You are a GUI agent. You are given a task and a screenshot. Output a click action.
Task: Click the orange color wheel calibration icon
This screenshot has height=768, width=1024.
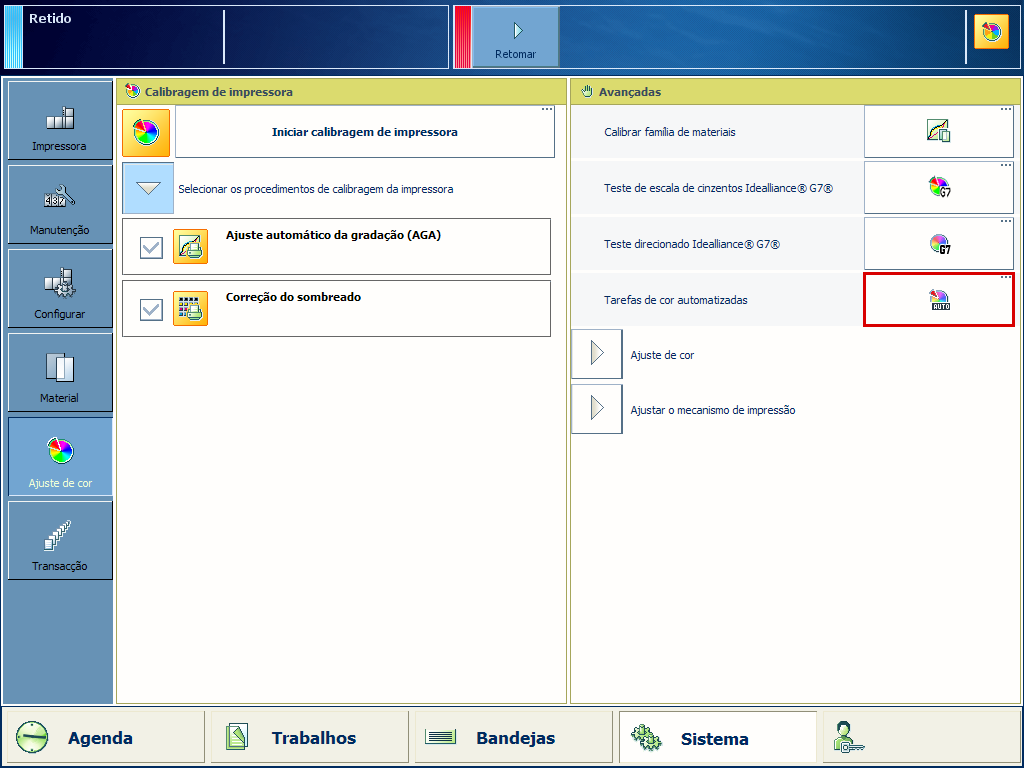[146, 133]
